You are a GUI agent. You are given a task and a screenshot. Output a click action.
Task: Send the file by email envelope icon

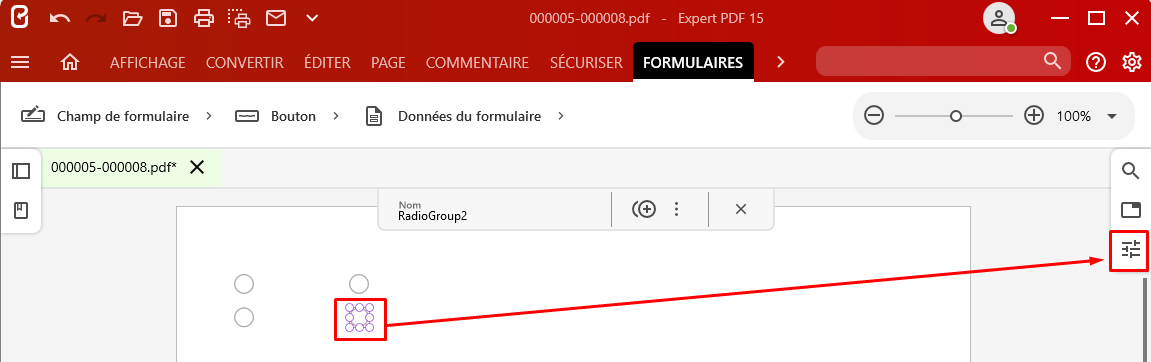point(276,18)
